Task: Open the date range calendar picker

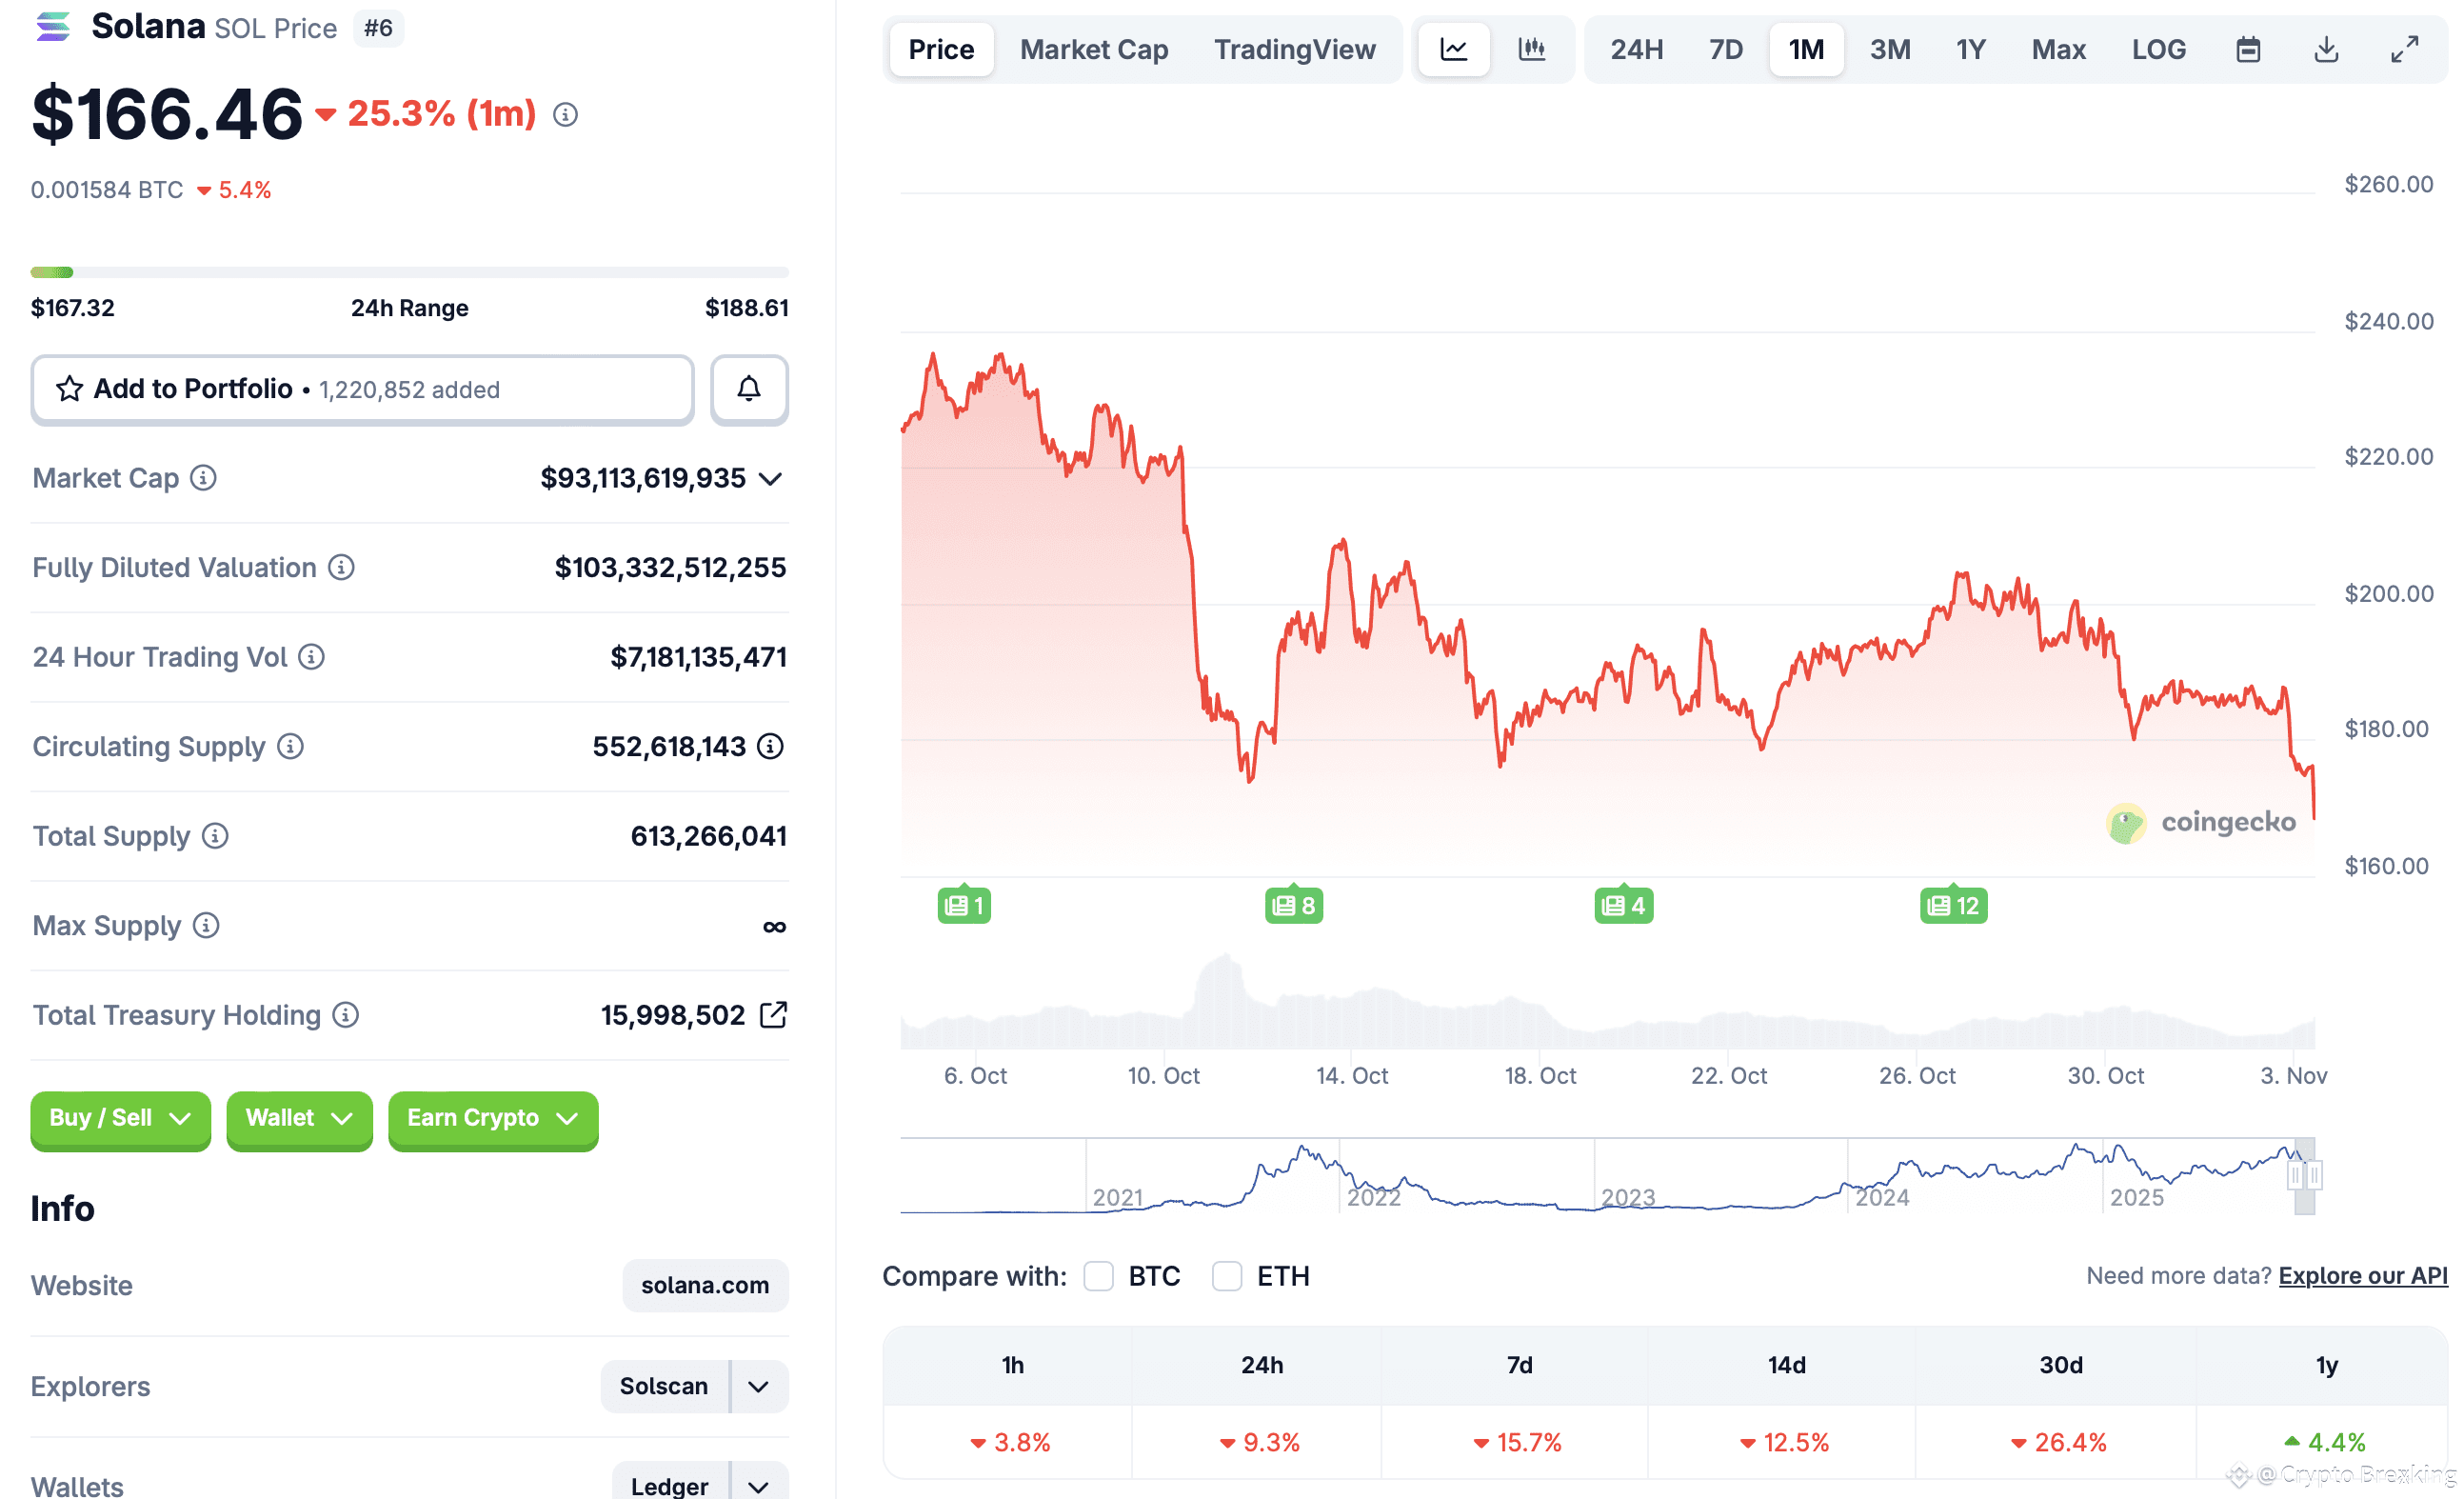Action: pos(2248,49)
